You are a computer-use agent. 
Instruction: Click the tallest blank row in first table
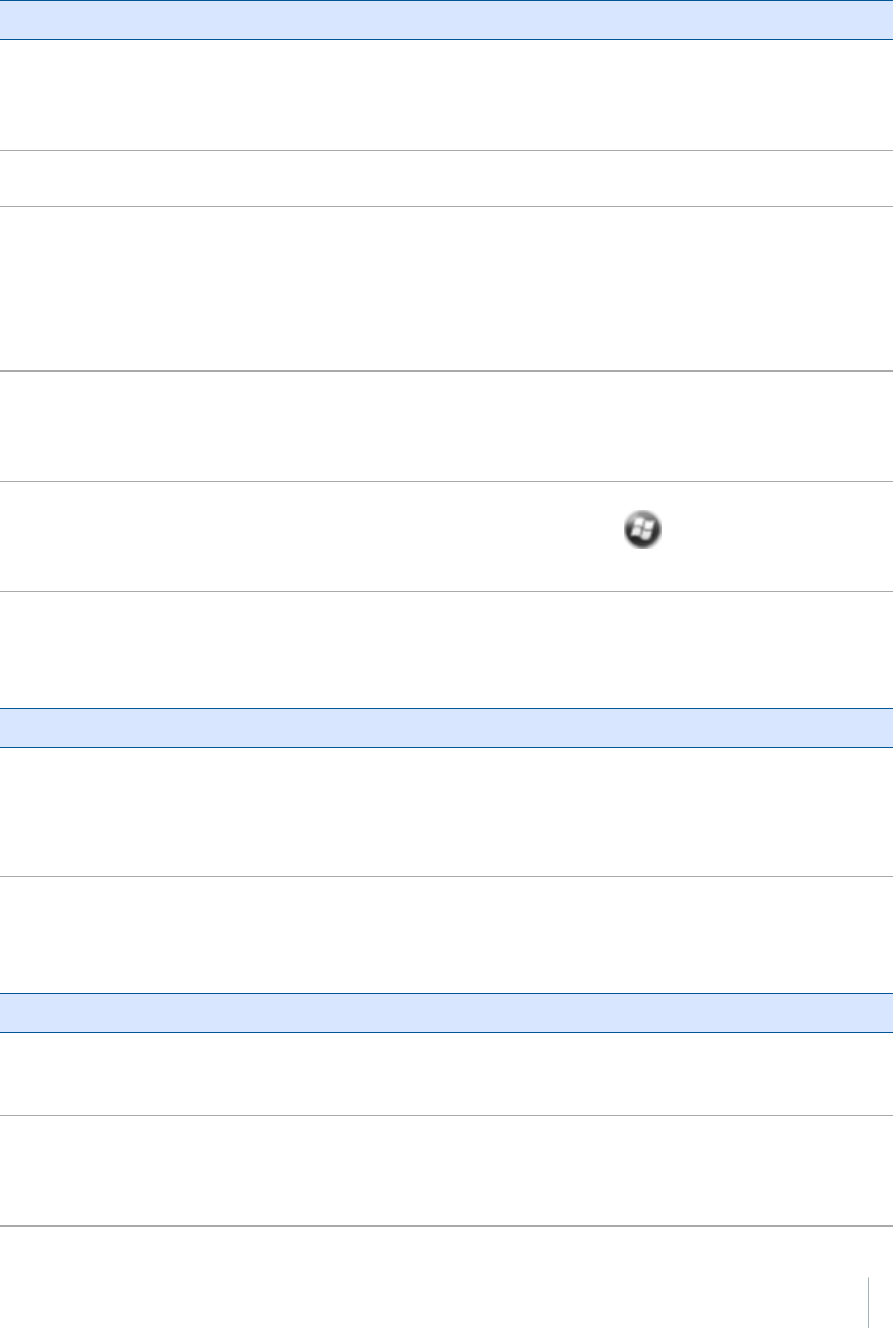[x=446, y=289]
